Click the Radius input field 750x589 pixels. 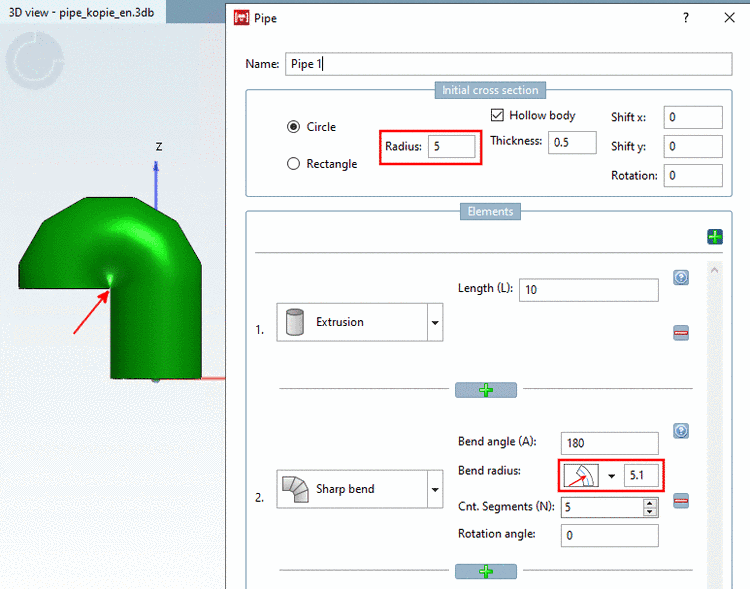click(451, 146)
